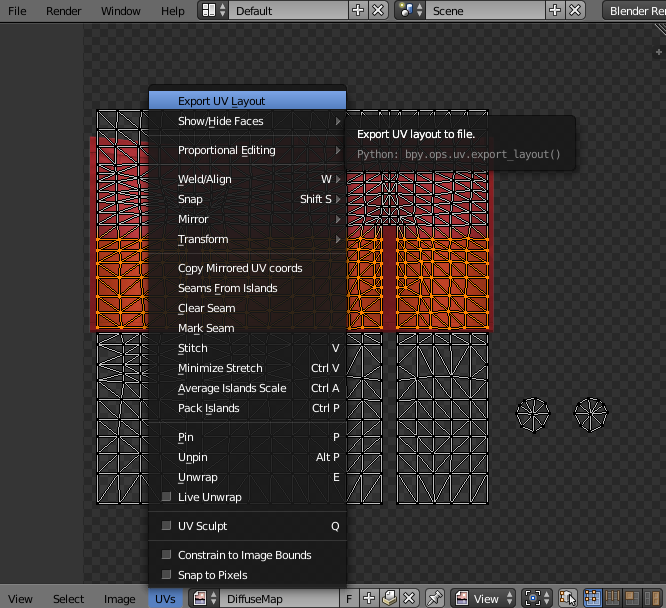Open the screen layout selector dropdown

(214, 11)
